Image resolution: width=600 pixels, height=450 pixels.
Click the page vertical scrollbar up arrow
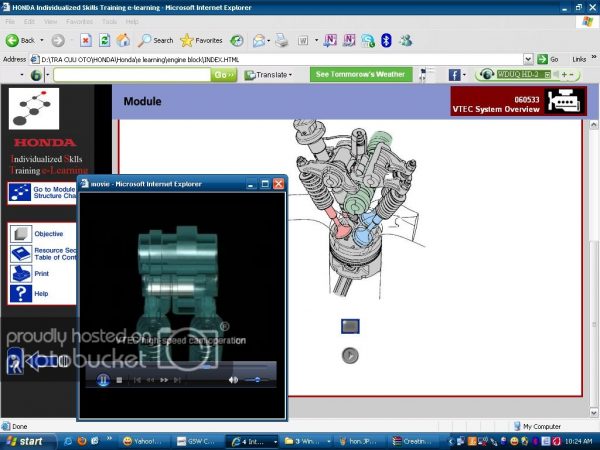point(593,125)
